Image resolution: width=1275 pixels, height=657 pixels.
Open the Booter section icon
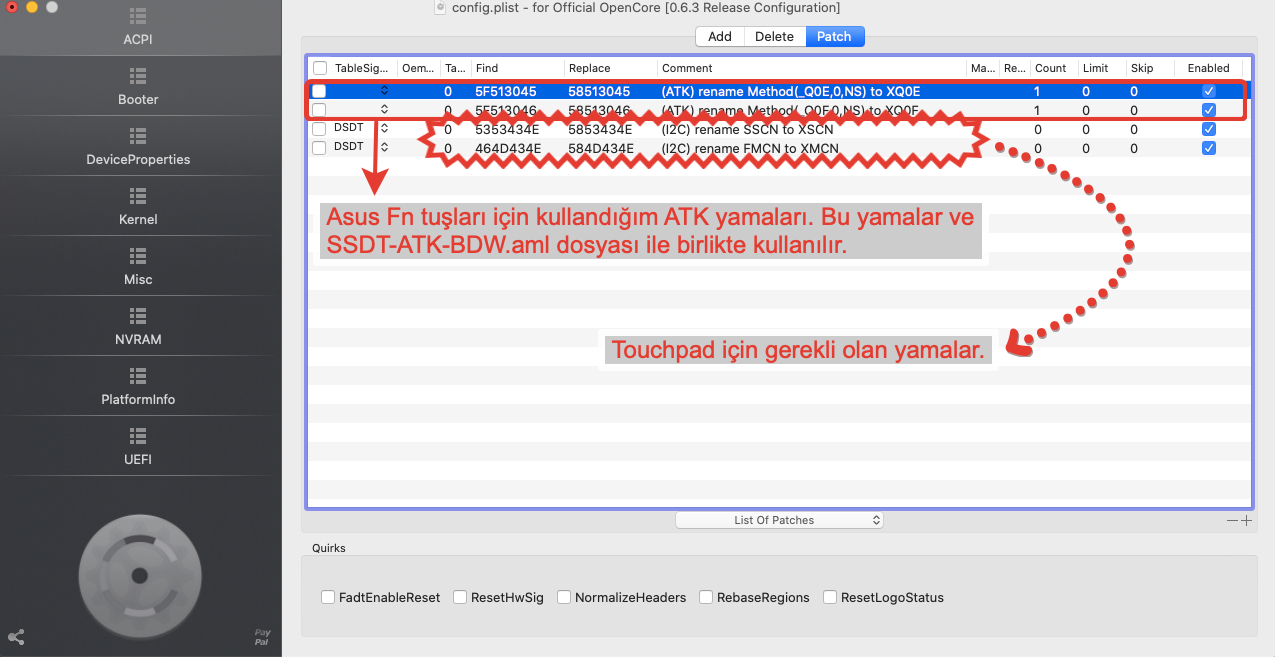pyautogui.click(x=138, y=76)
